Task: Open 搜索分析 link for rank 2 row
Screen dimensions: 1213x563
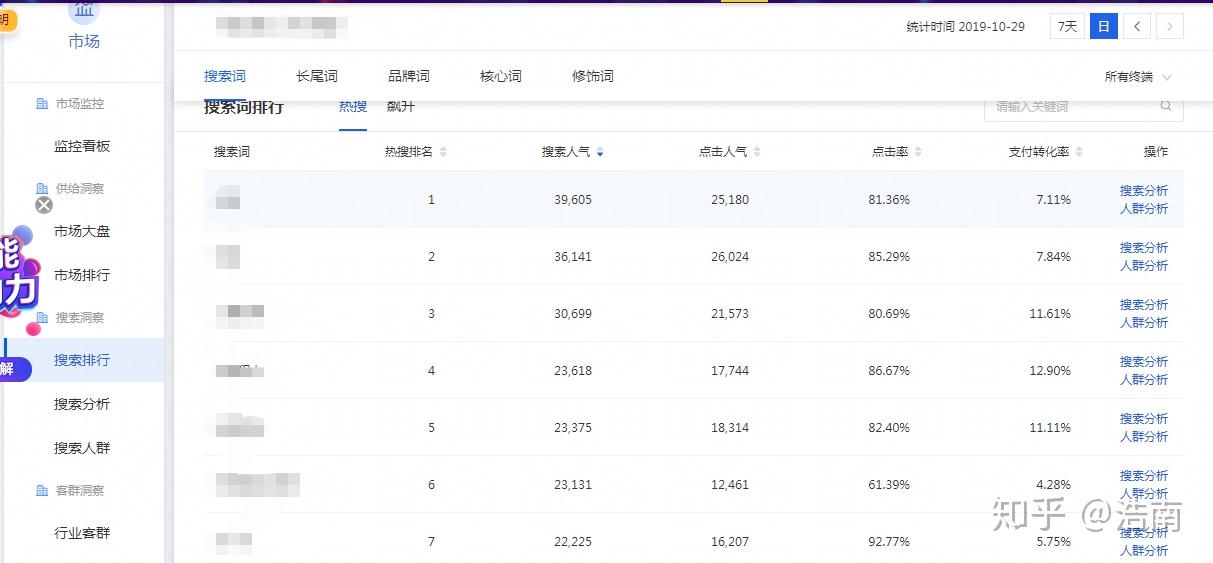Action: point(1144,248)
